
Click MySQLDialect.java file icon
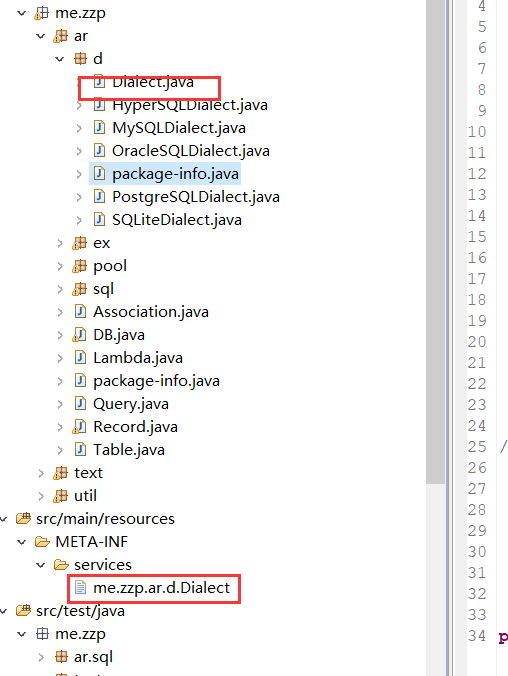point(99,128)
